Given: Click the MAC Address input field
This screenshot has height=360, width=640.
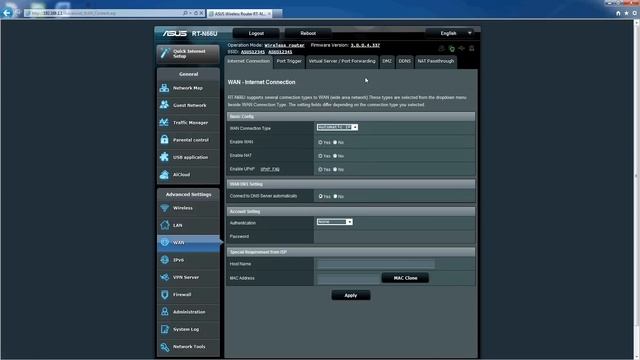Looking at the screenshot, I should pos(348,278).
